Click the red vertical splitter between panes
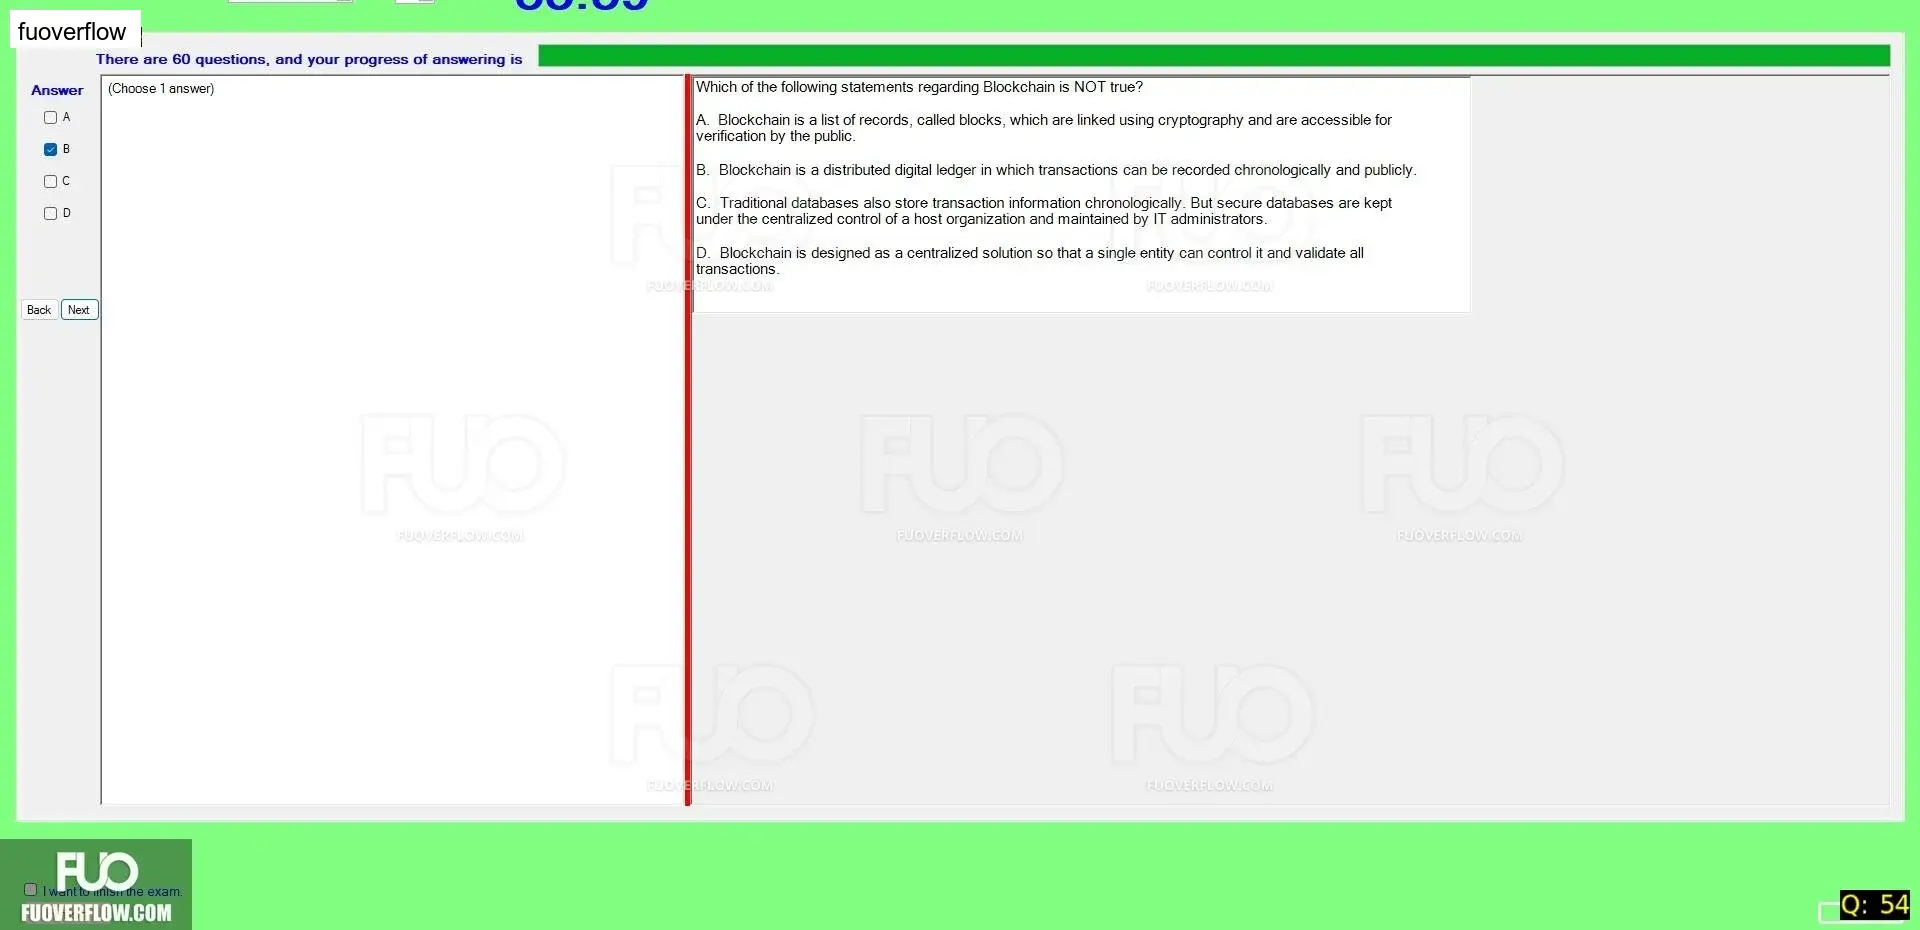Viewport: 1920px width, 930px height. pyautogui.click(x=688, y=440)
